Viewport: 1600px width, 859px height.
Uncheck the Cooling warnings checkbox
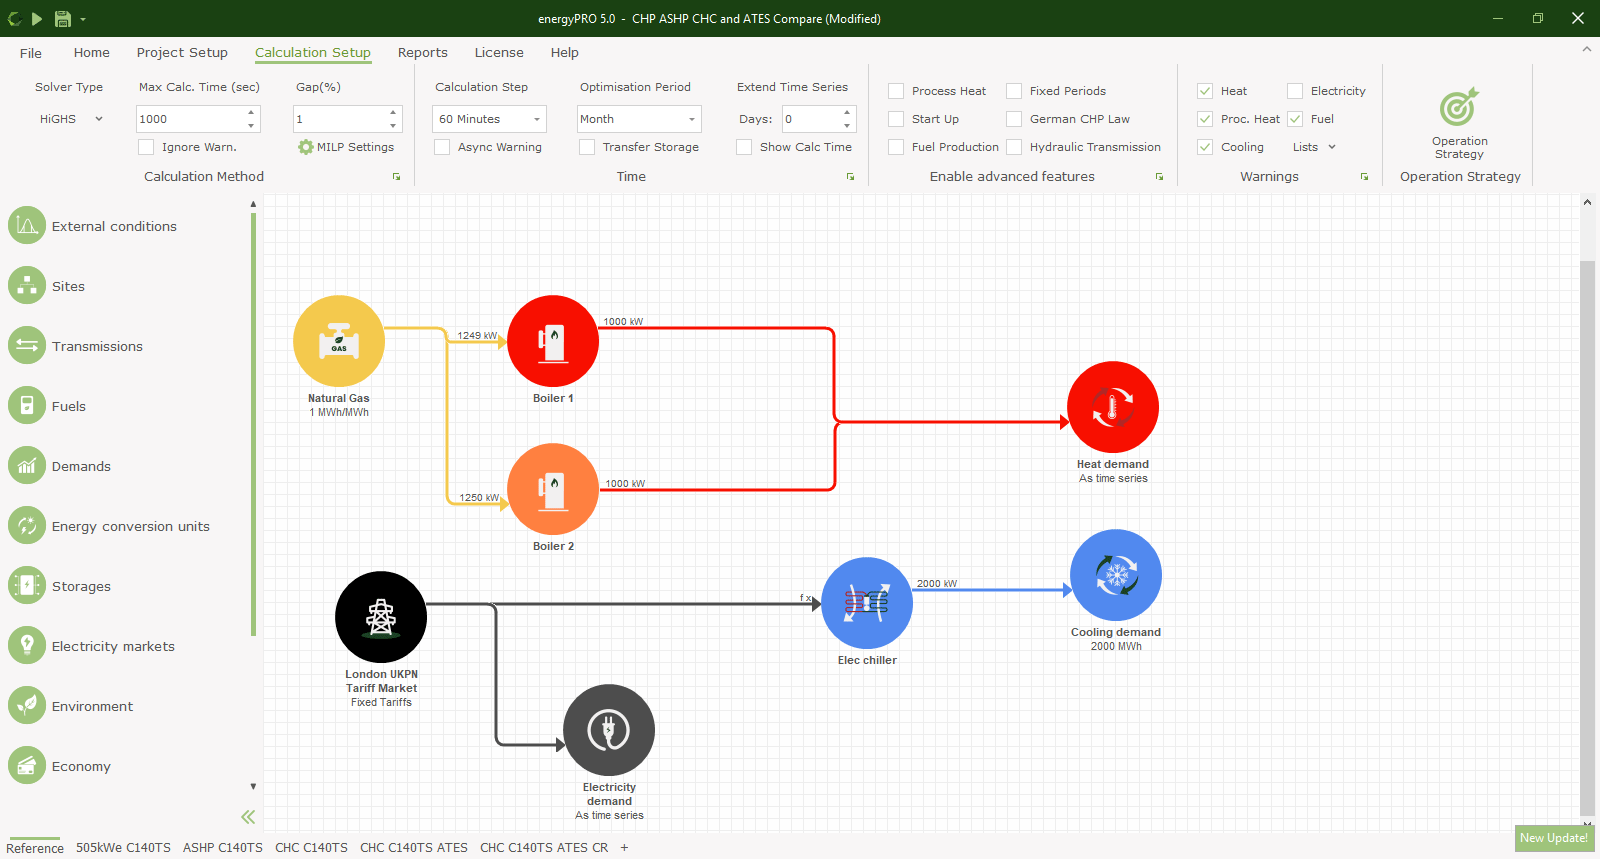[1205, 147]
